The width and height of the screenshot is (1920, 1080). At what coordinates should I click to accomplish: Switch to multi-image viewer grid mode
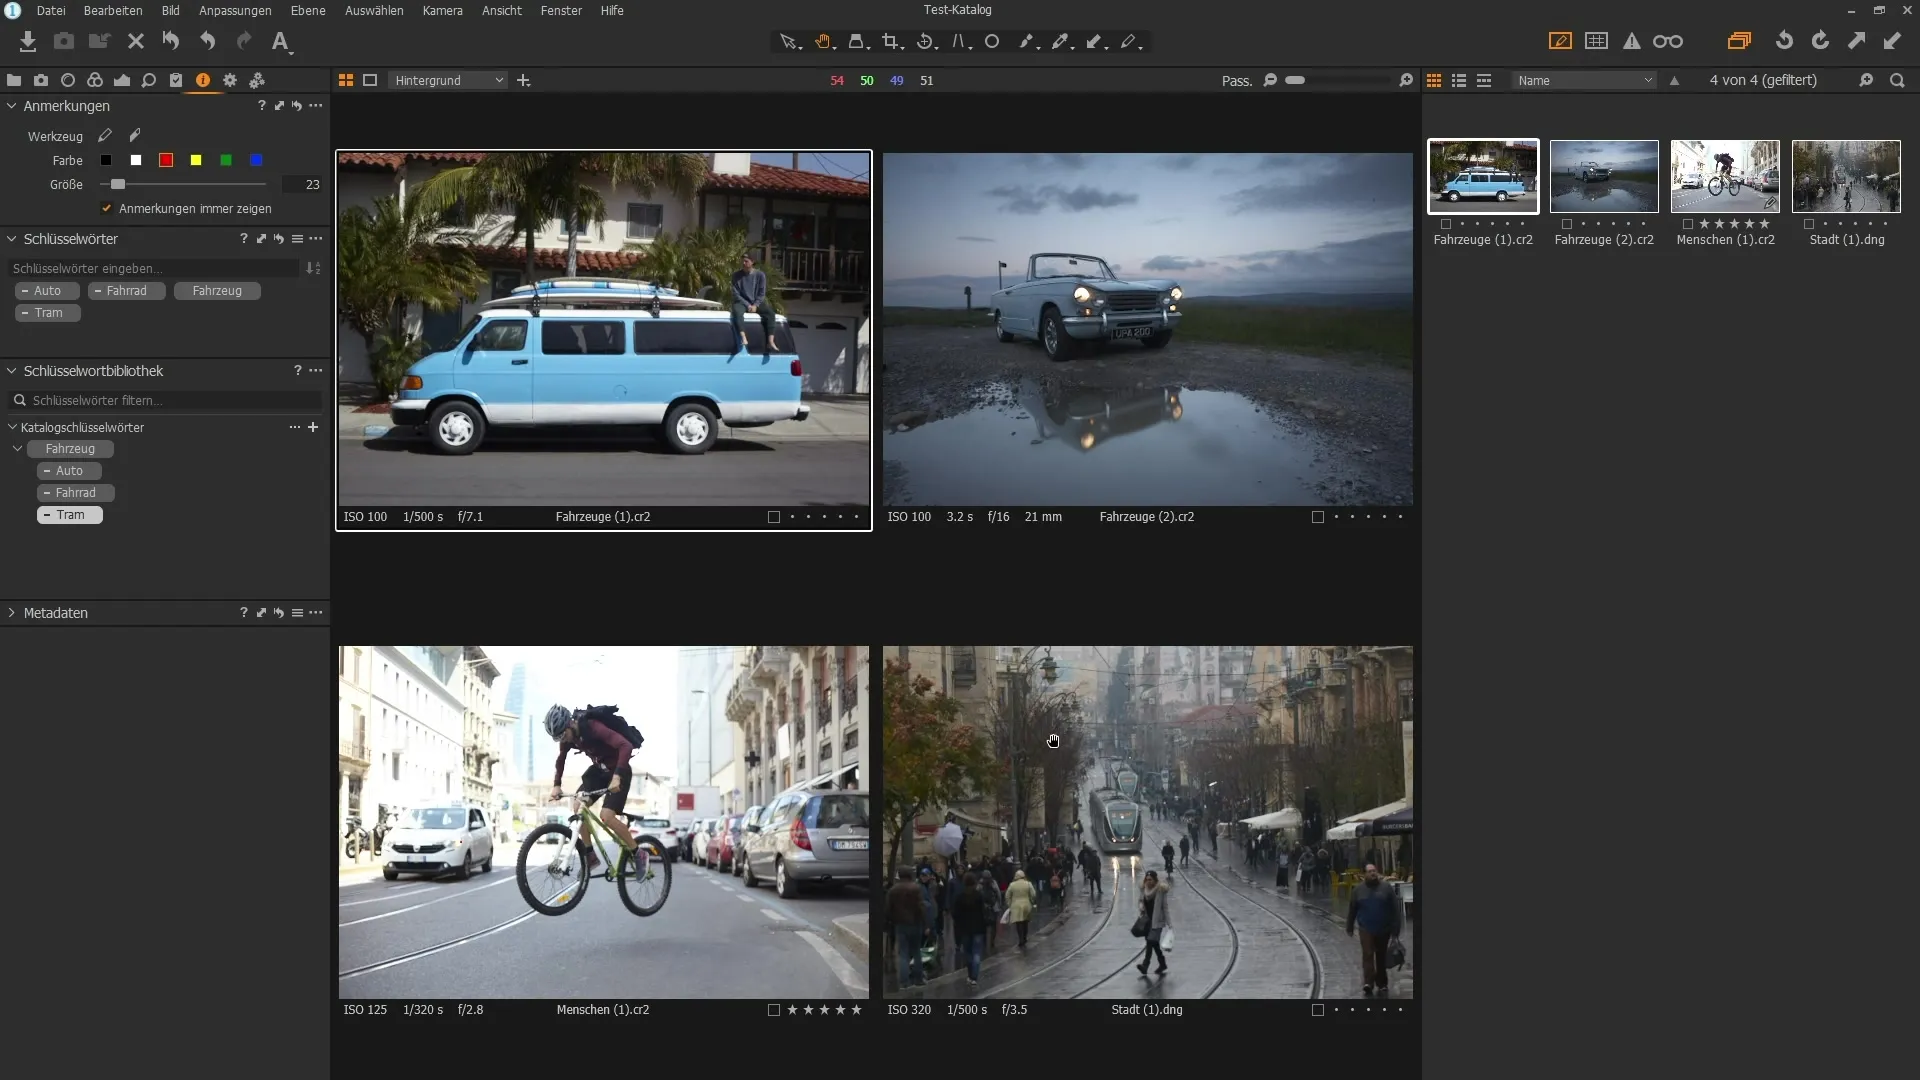[346, 80]
